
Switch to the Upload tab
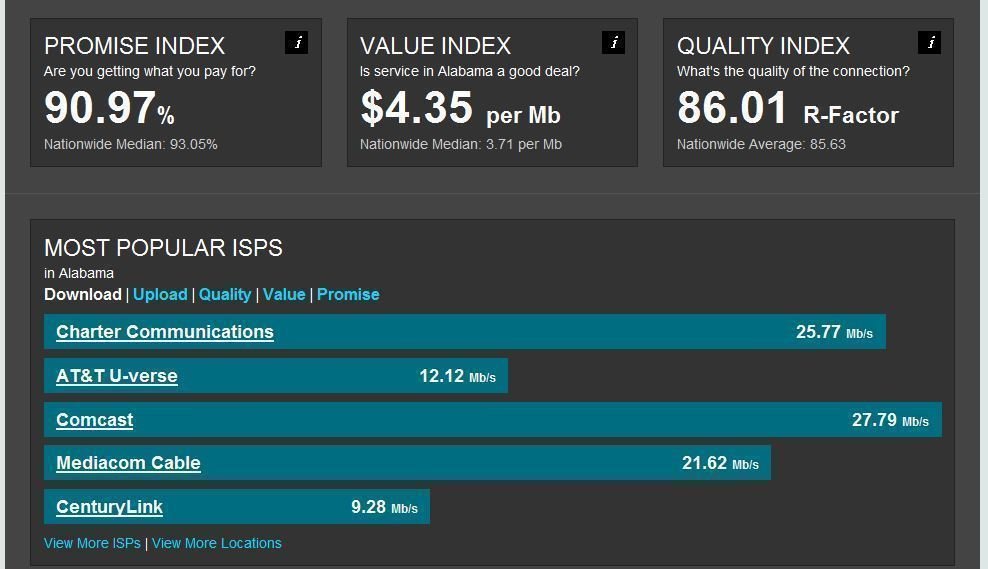point(160,294)
